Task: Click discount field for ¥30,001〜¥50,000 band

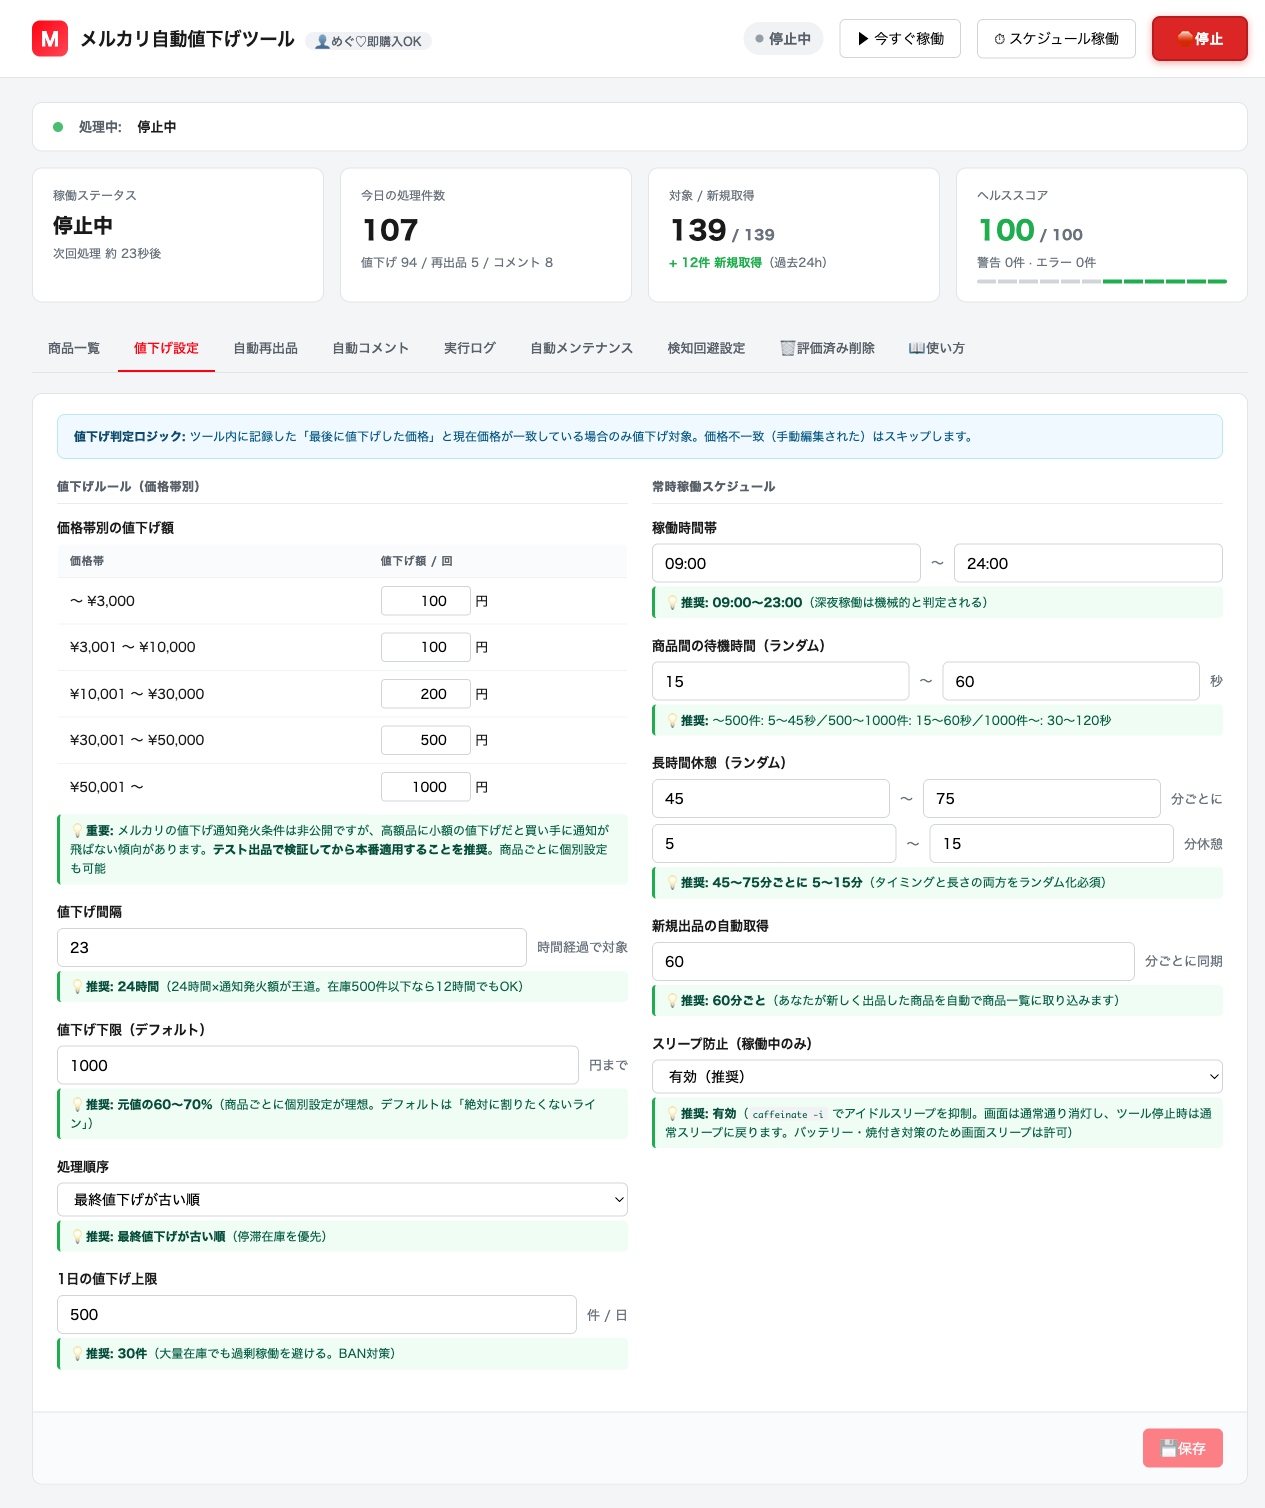Action: coord(426,740)
